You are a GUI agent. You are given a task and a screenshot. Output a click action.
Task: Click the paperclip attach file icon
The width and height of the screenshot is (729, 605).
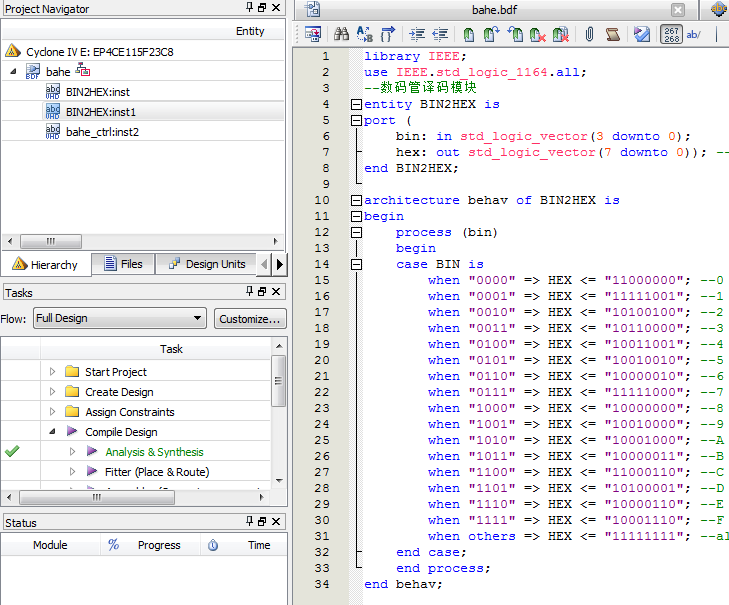(x=589, y=34)
